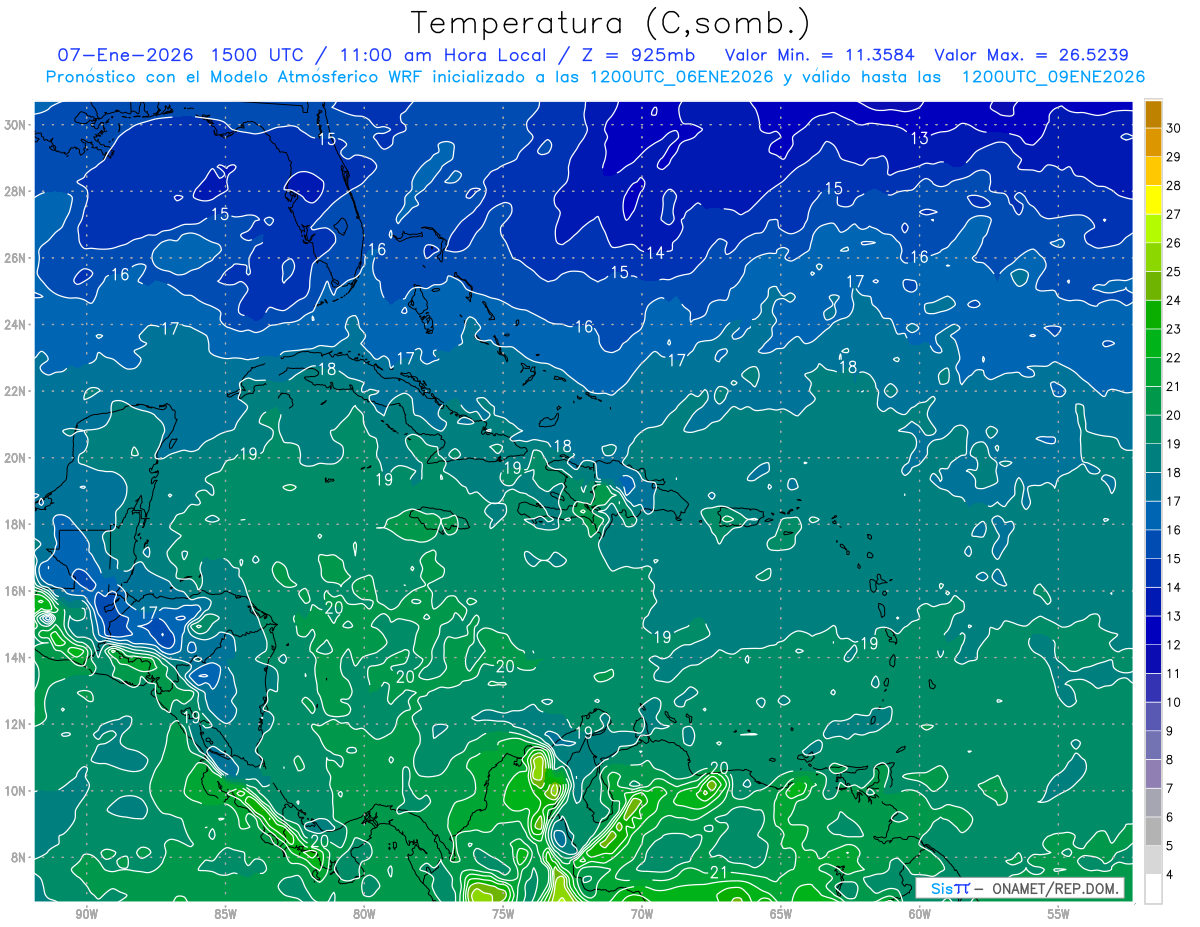Viewport: 1200px width, 927px height.
Task: Click the 60W longitude axis label
Action: point(919,913)
